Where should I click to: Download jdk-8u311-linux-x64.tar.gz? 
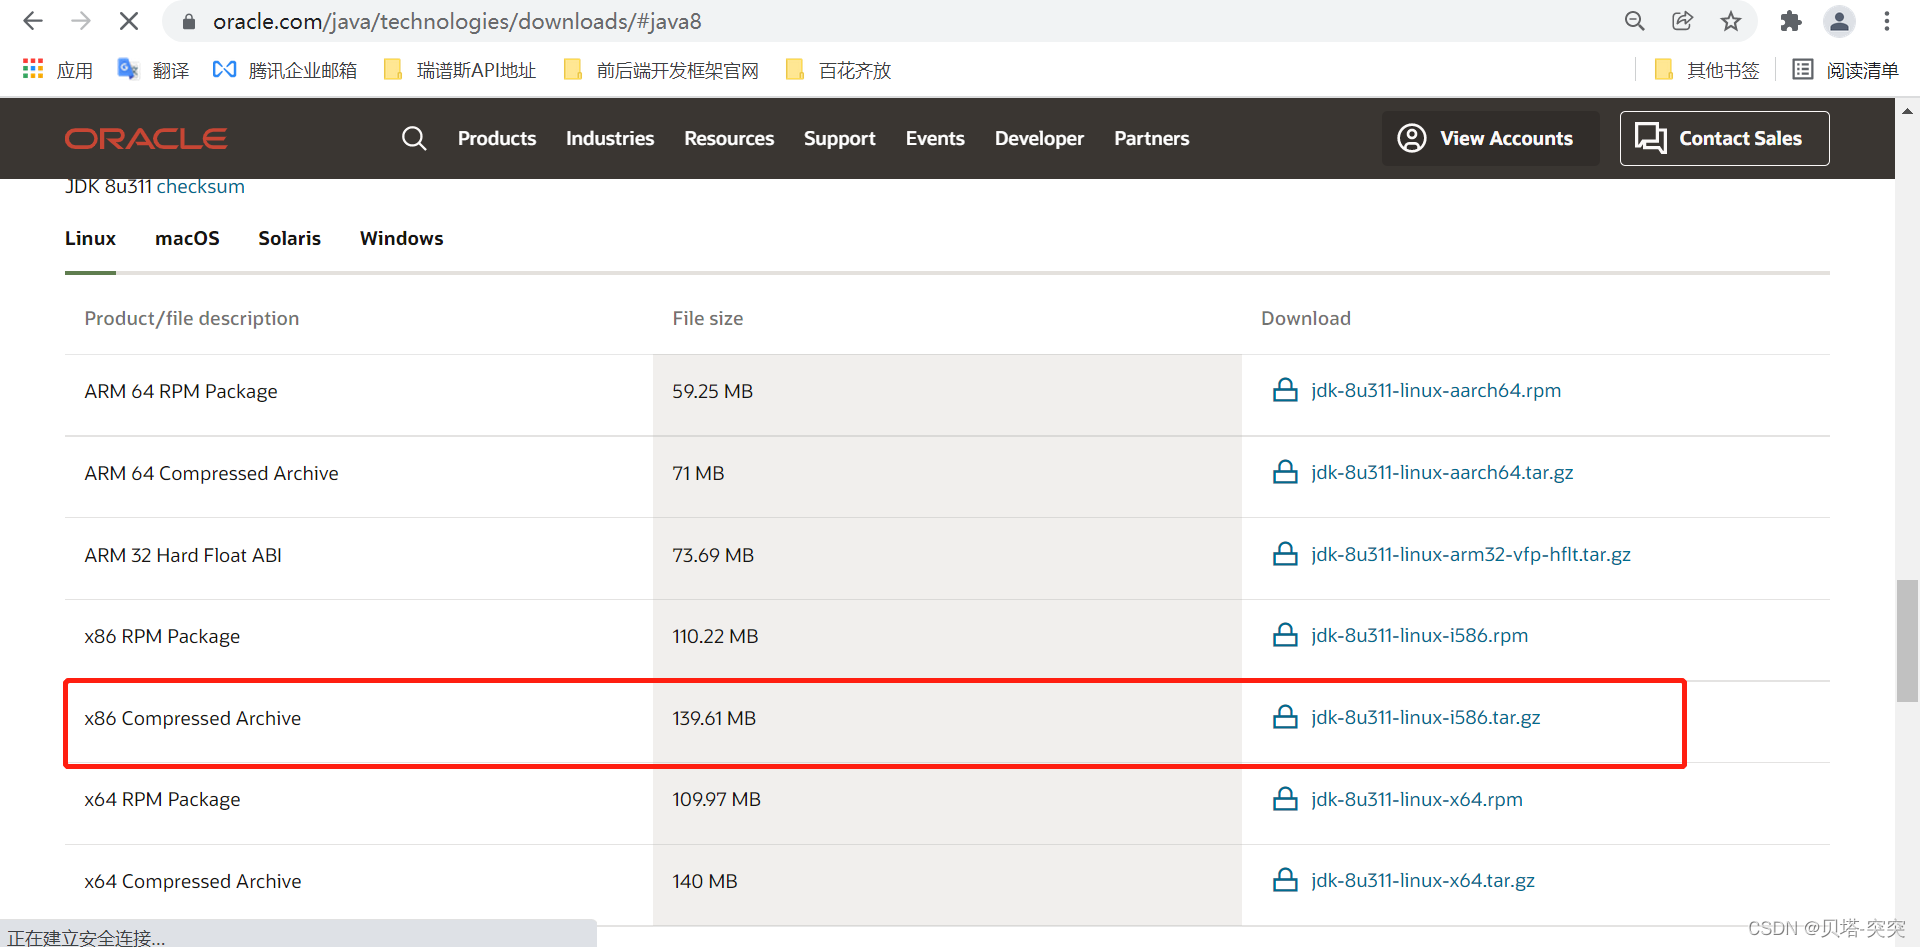[1423, 880]
